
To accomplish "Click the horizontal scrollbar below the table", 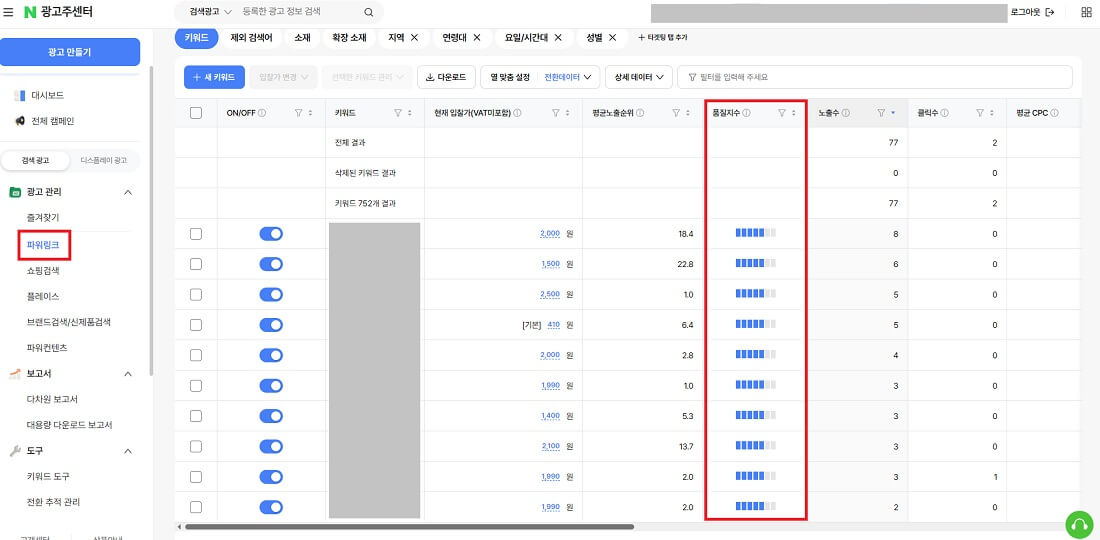I will [x=409, y=527].
